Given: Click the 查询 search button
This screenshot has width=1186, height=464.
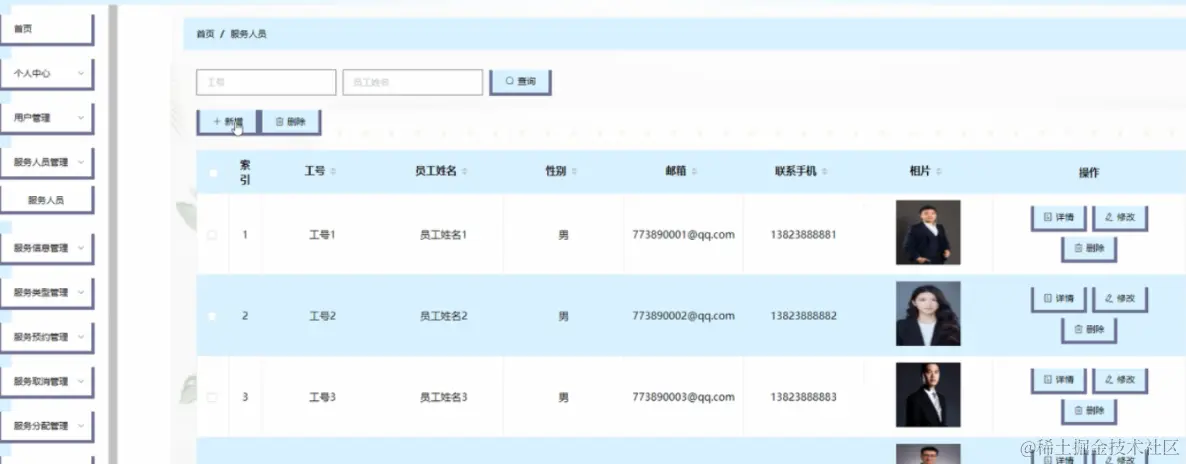Looking at the screenshot, I should click(x=520, y=82).
